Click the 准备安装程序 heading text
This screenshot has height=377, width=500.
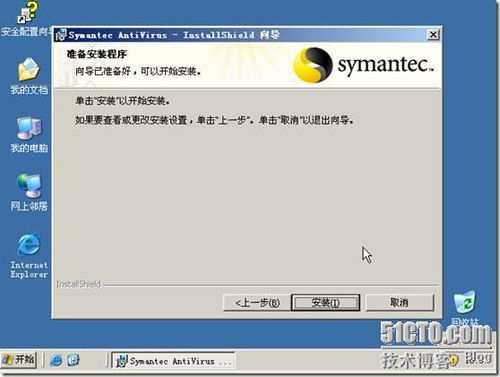pos(97,54)
